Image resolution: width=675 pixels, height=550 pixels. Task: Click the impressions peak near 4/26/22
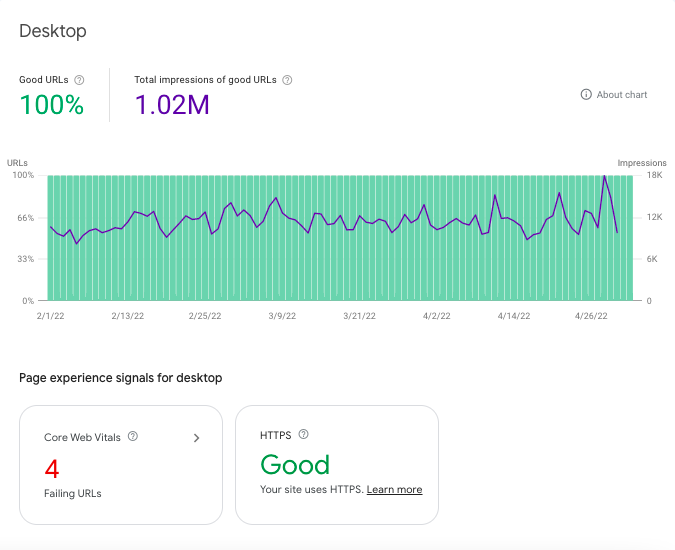pyautogui.click(x=604, y=176)
